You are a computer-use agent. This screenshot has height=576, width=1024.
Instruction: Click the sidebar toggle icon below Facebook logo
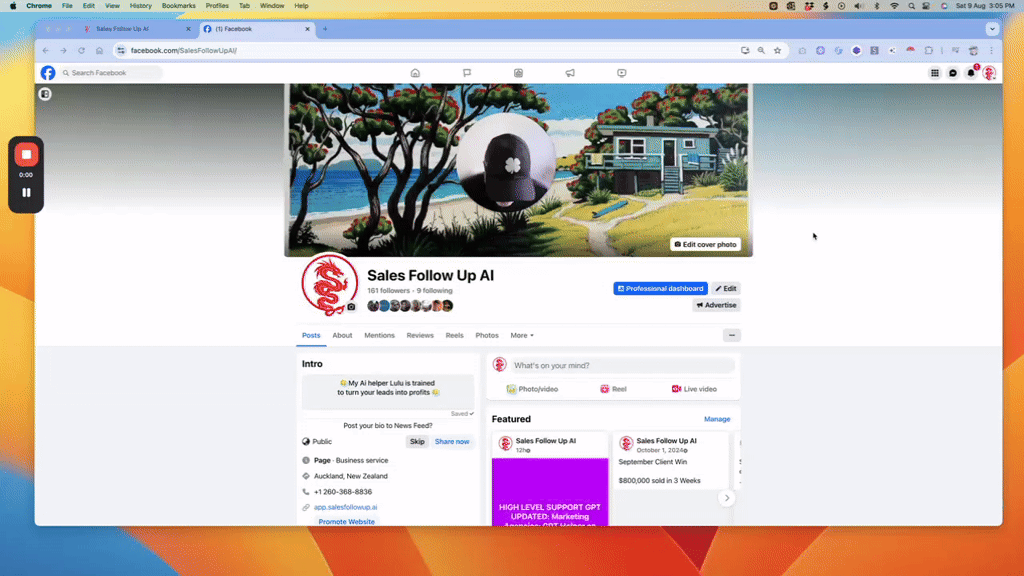click(45, 94)
